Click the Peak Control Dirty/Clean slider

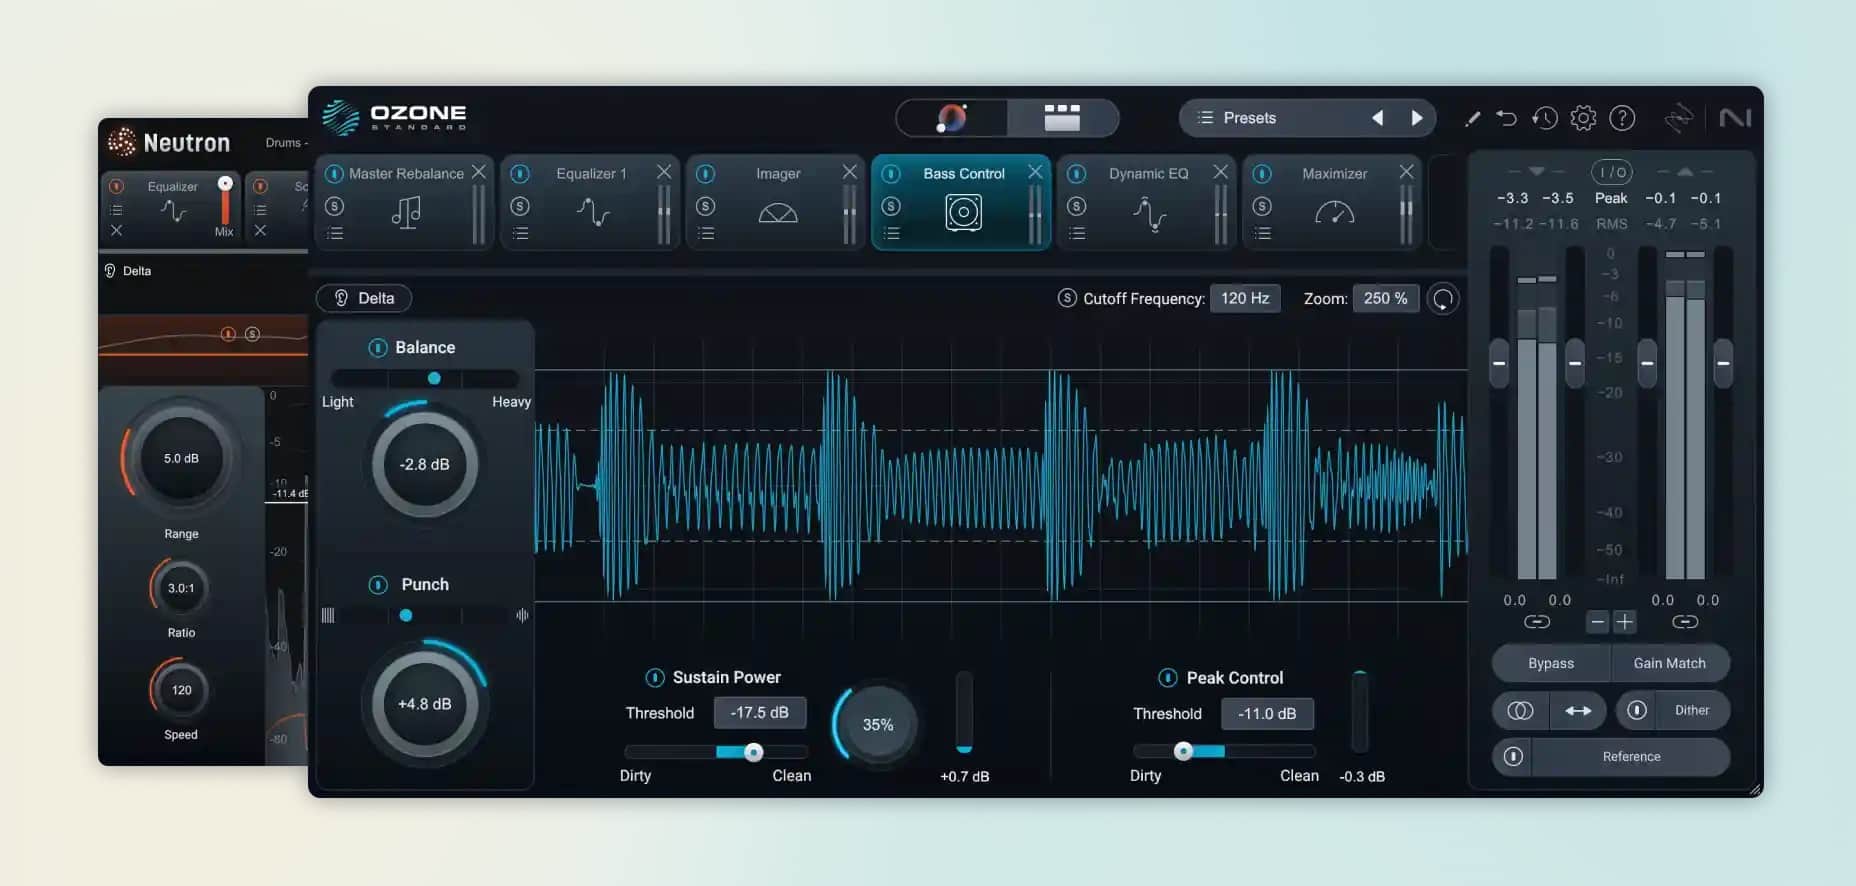[1224, 751]
